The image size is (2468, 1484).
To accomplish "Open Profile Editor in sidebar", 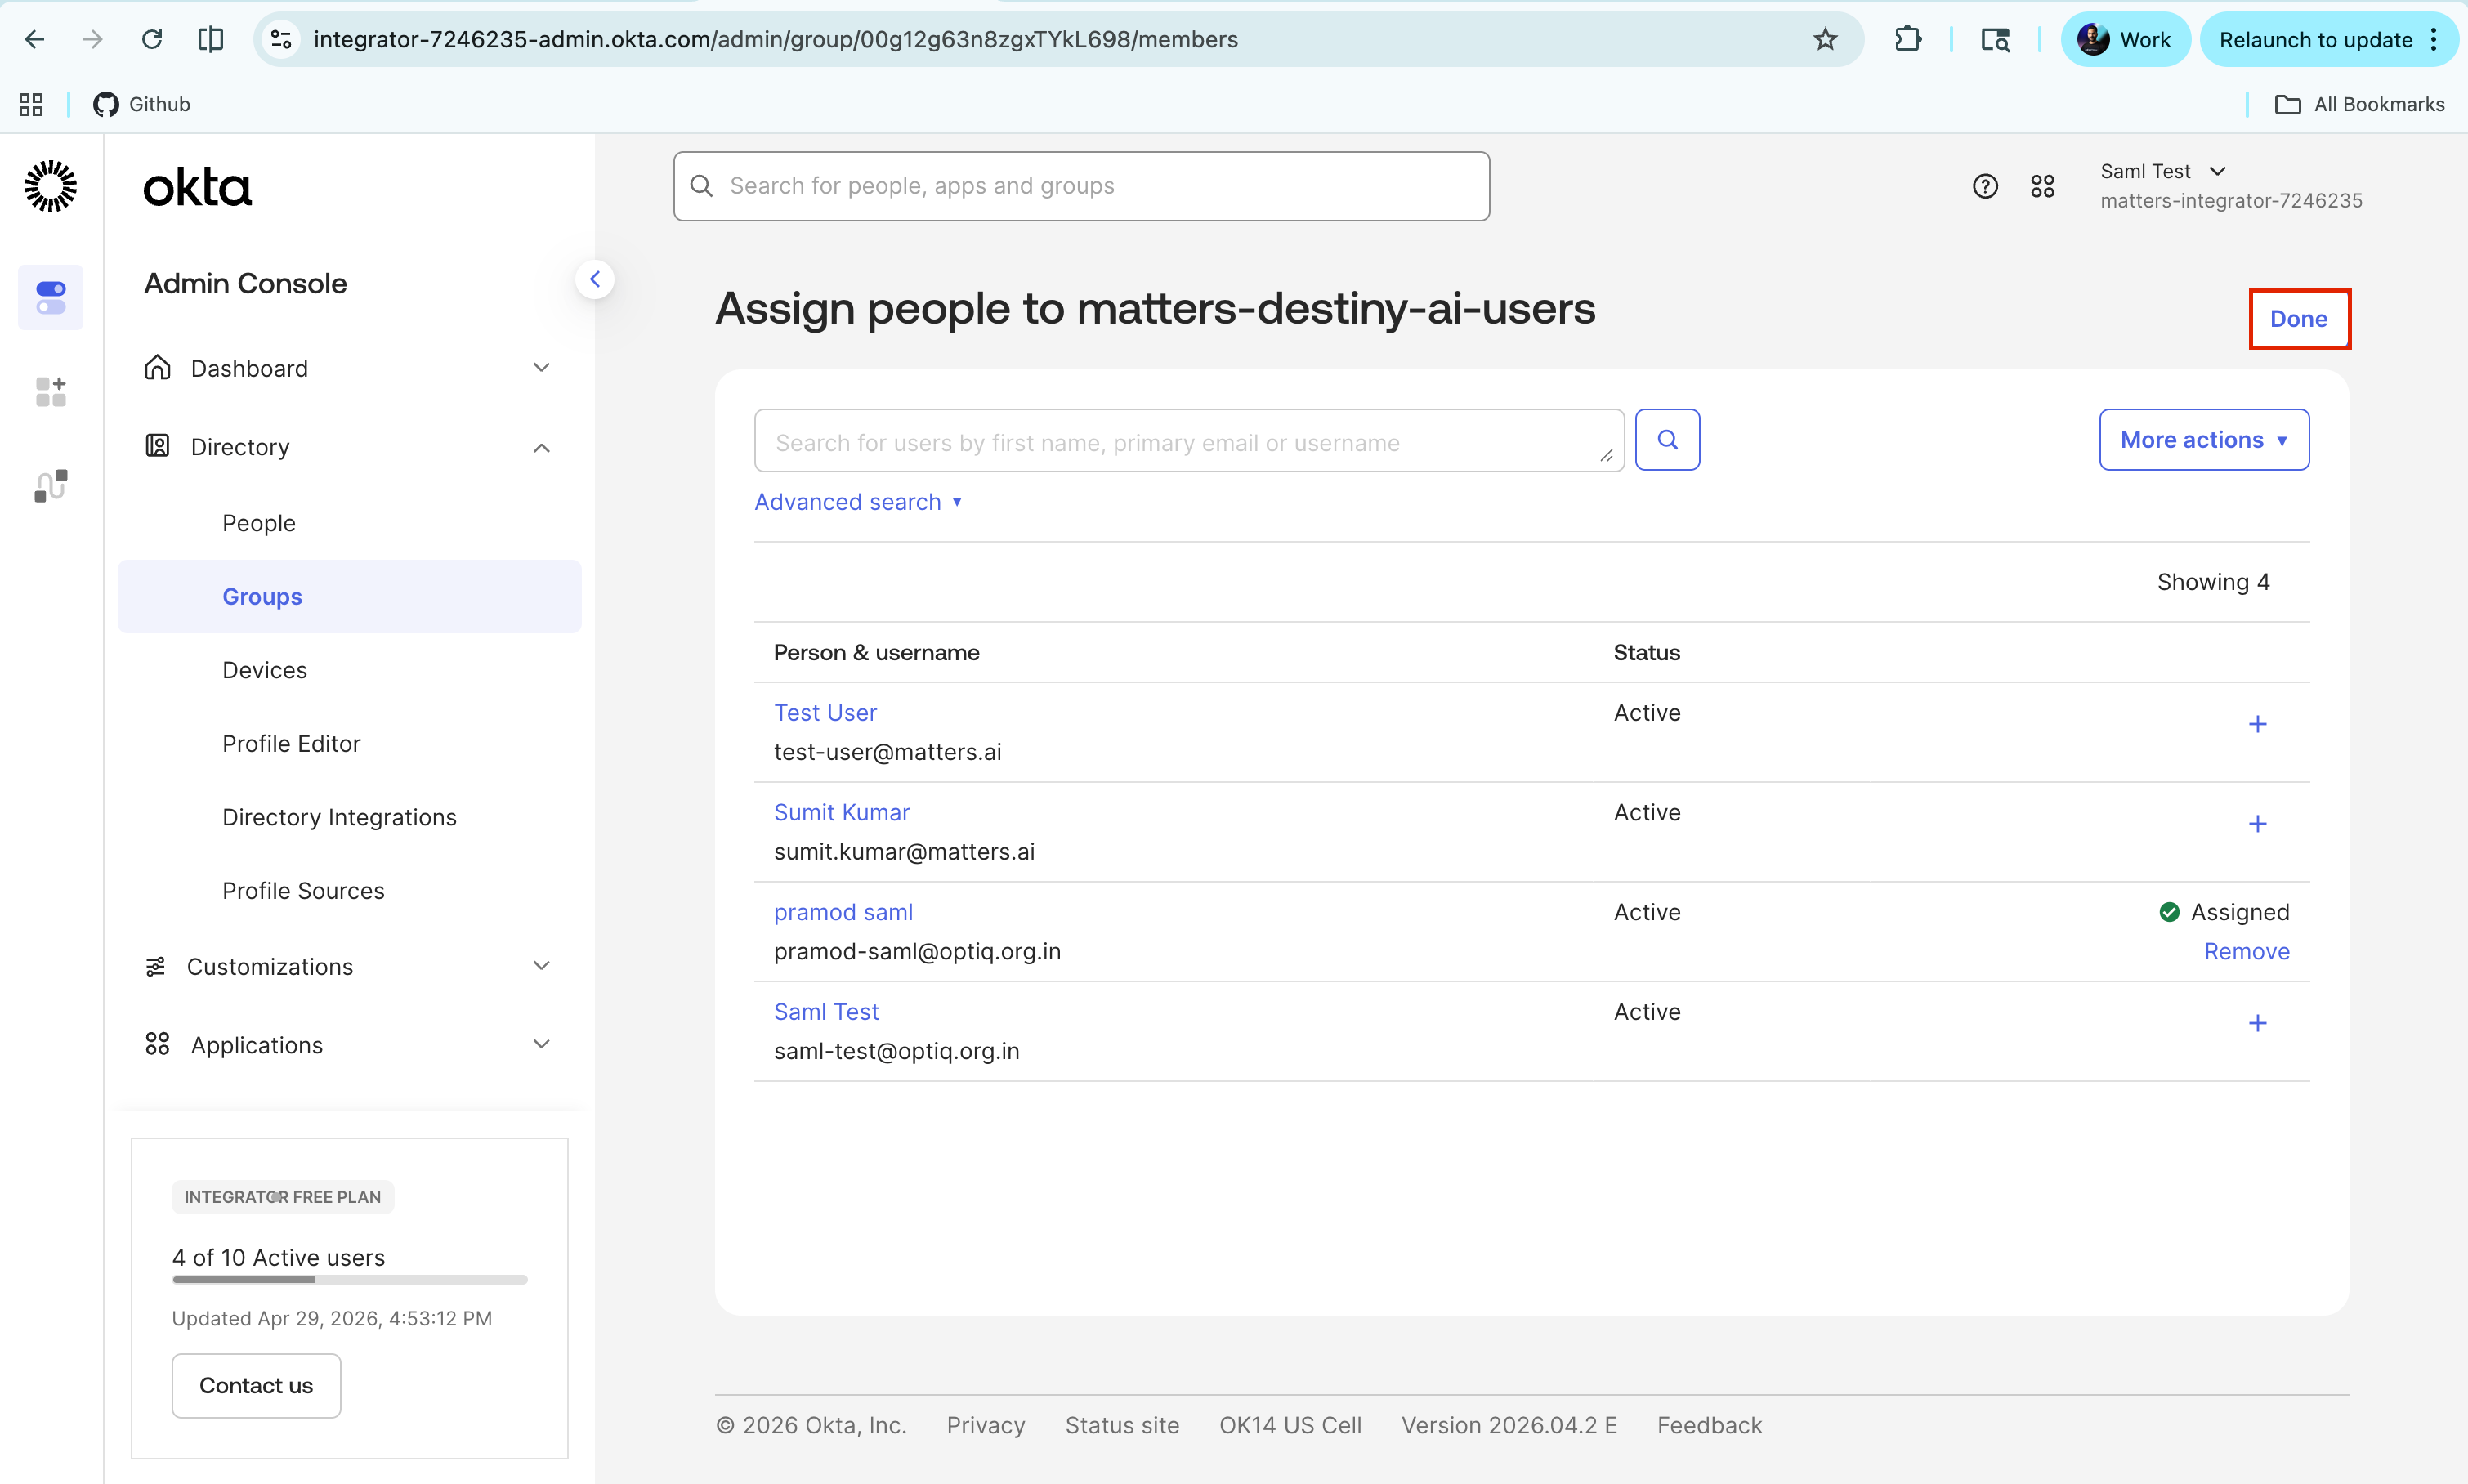I will click(292, 744).
